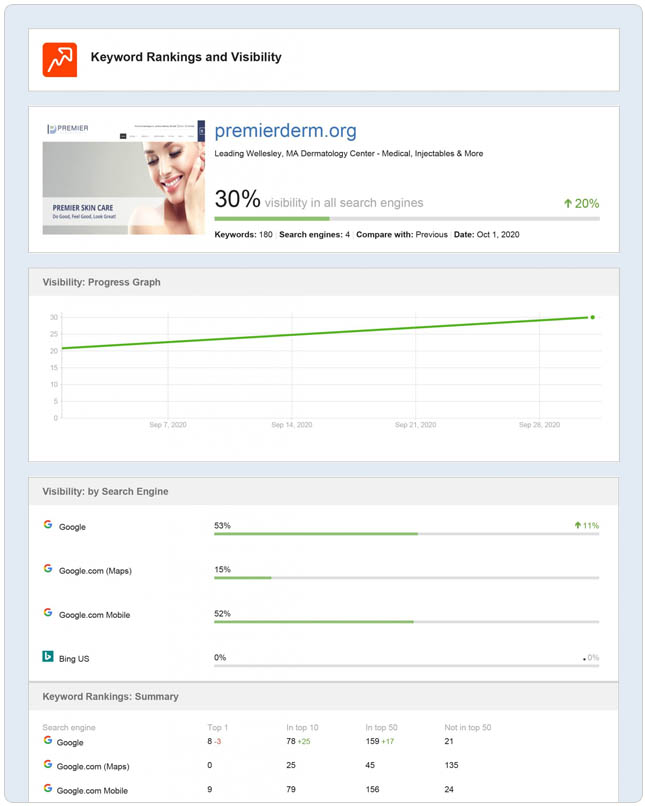
Task: Click the Google 53% visibility bar
Action: point(406,534)
